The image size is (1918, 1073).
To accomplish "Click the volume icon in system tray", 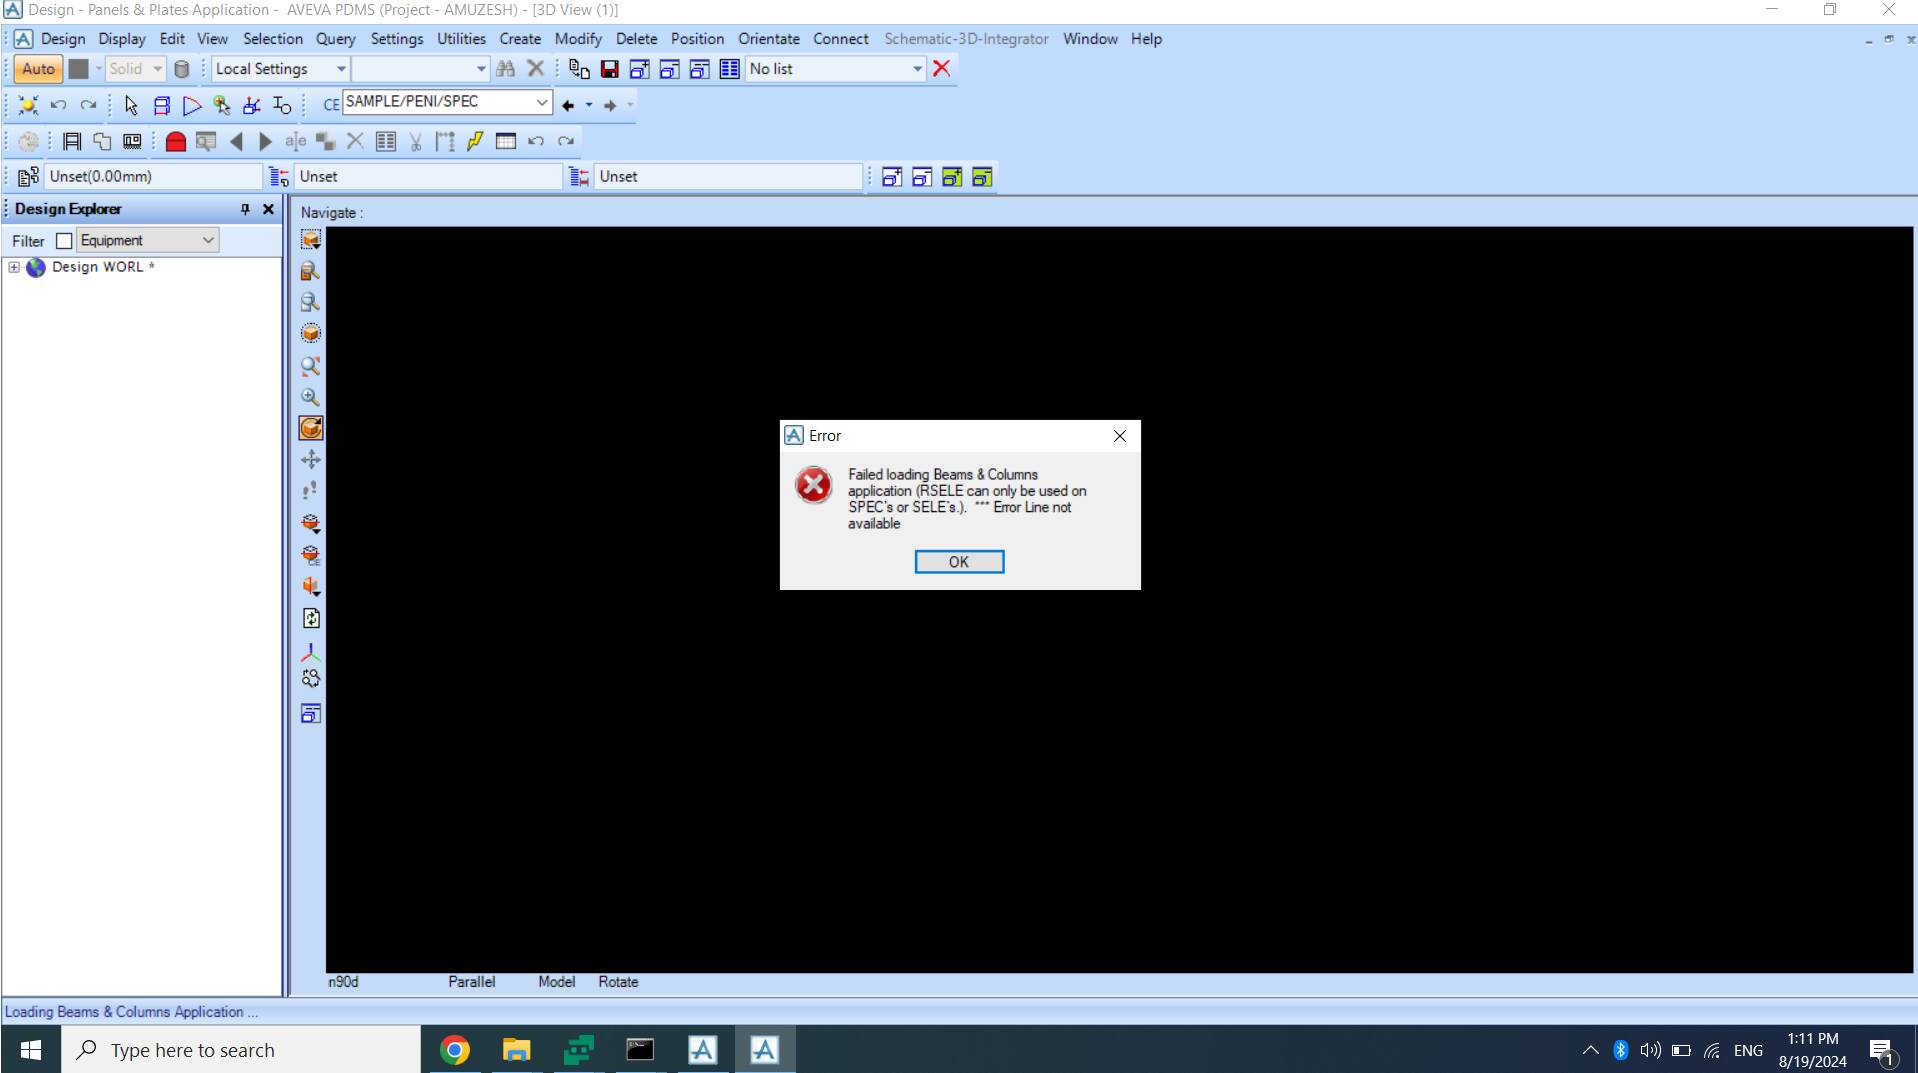I will point(1650,1050).
